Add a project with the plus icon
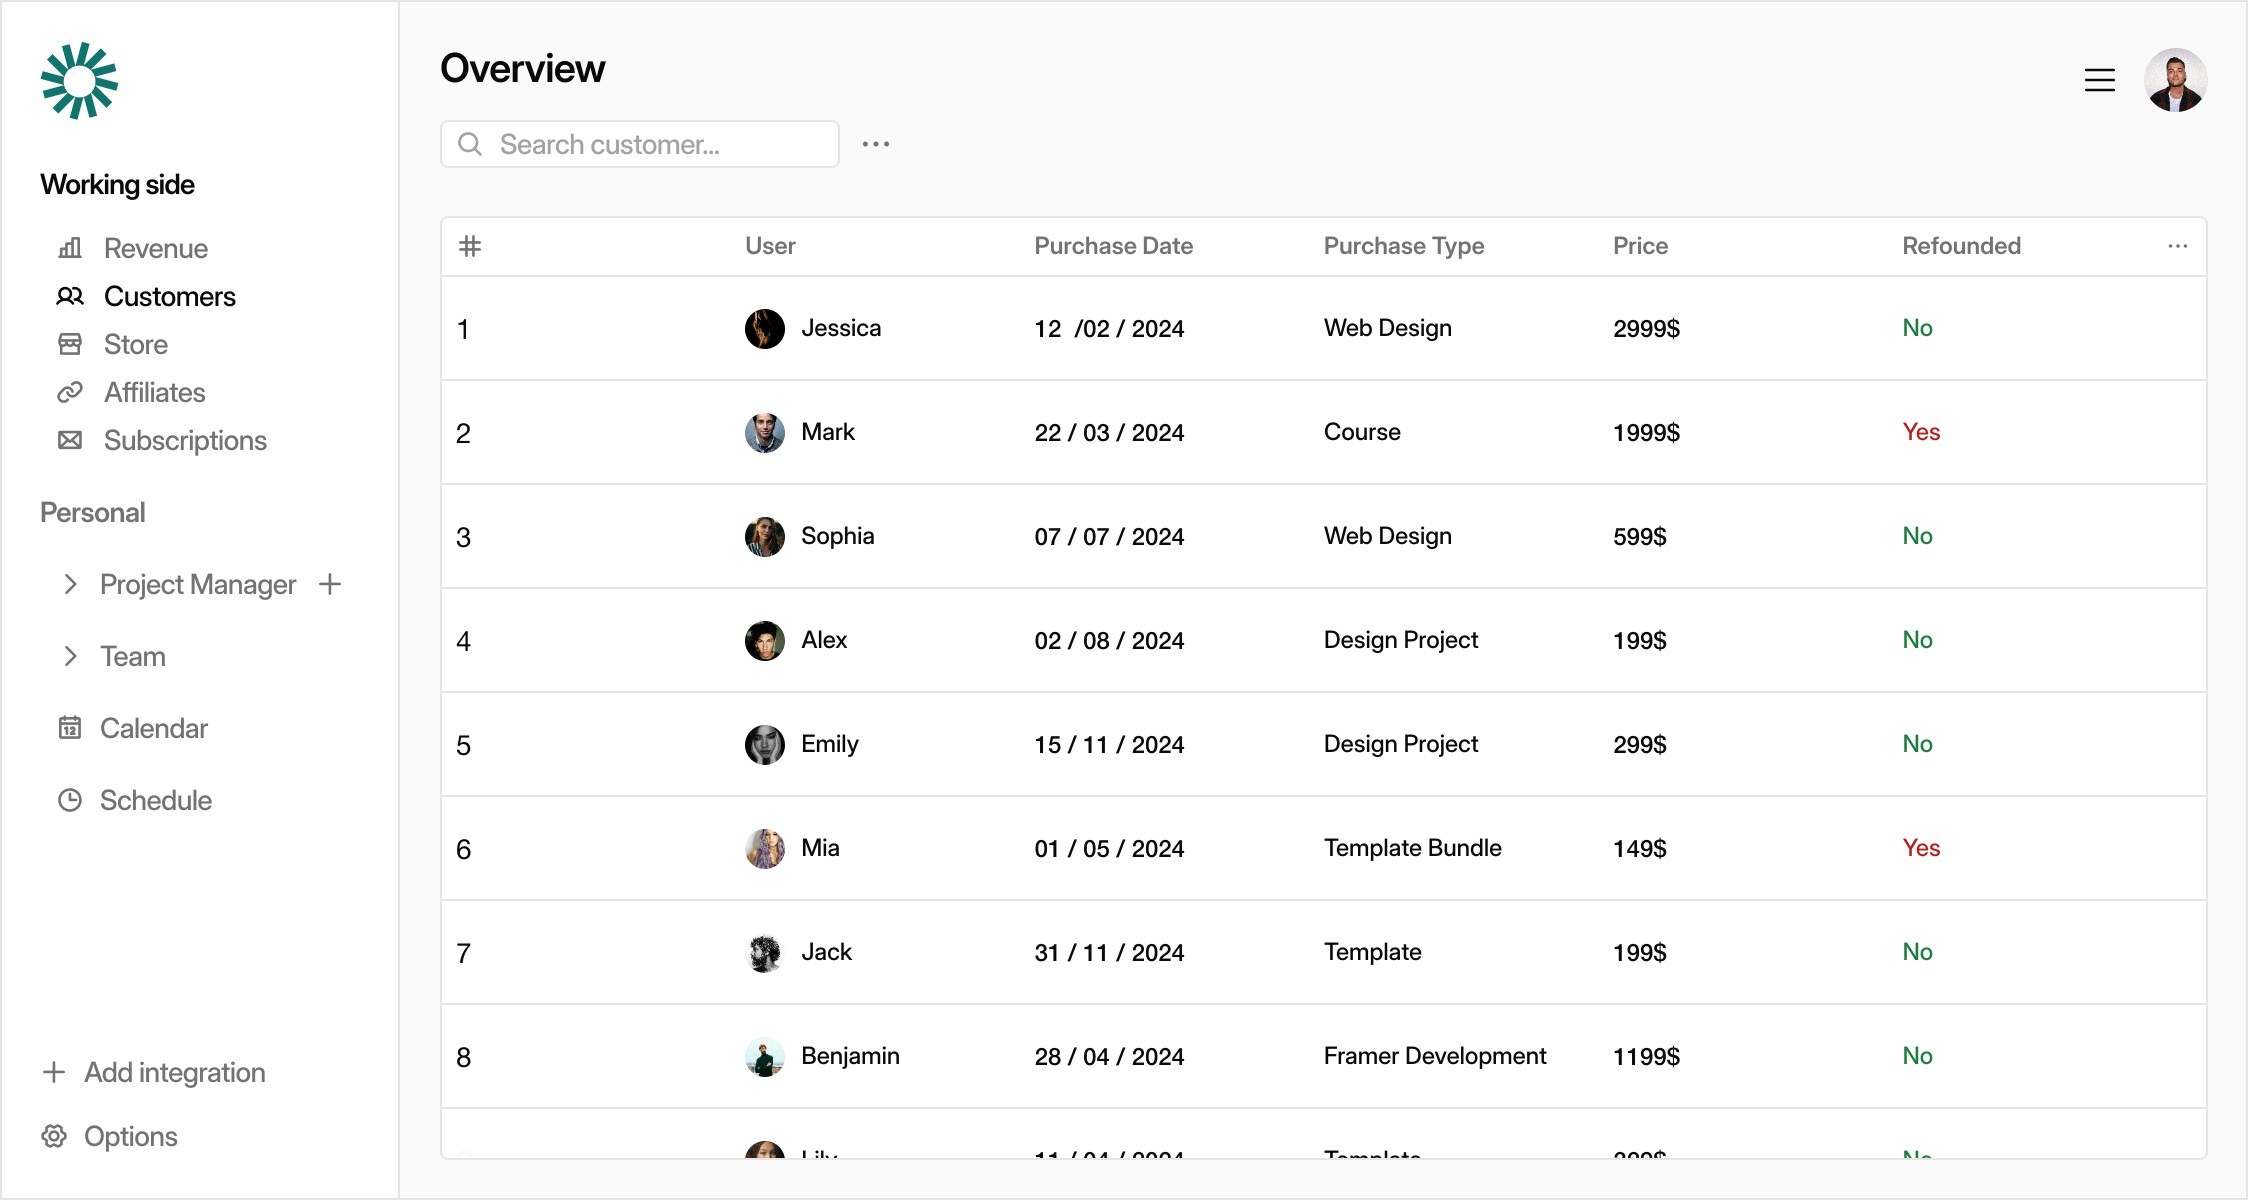The image size is (2248, 1200). [x=330, y=584]
